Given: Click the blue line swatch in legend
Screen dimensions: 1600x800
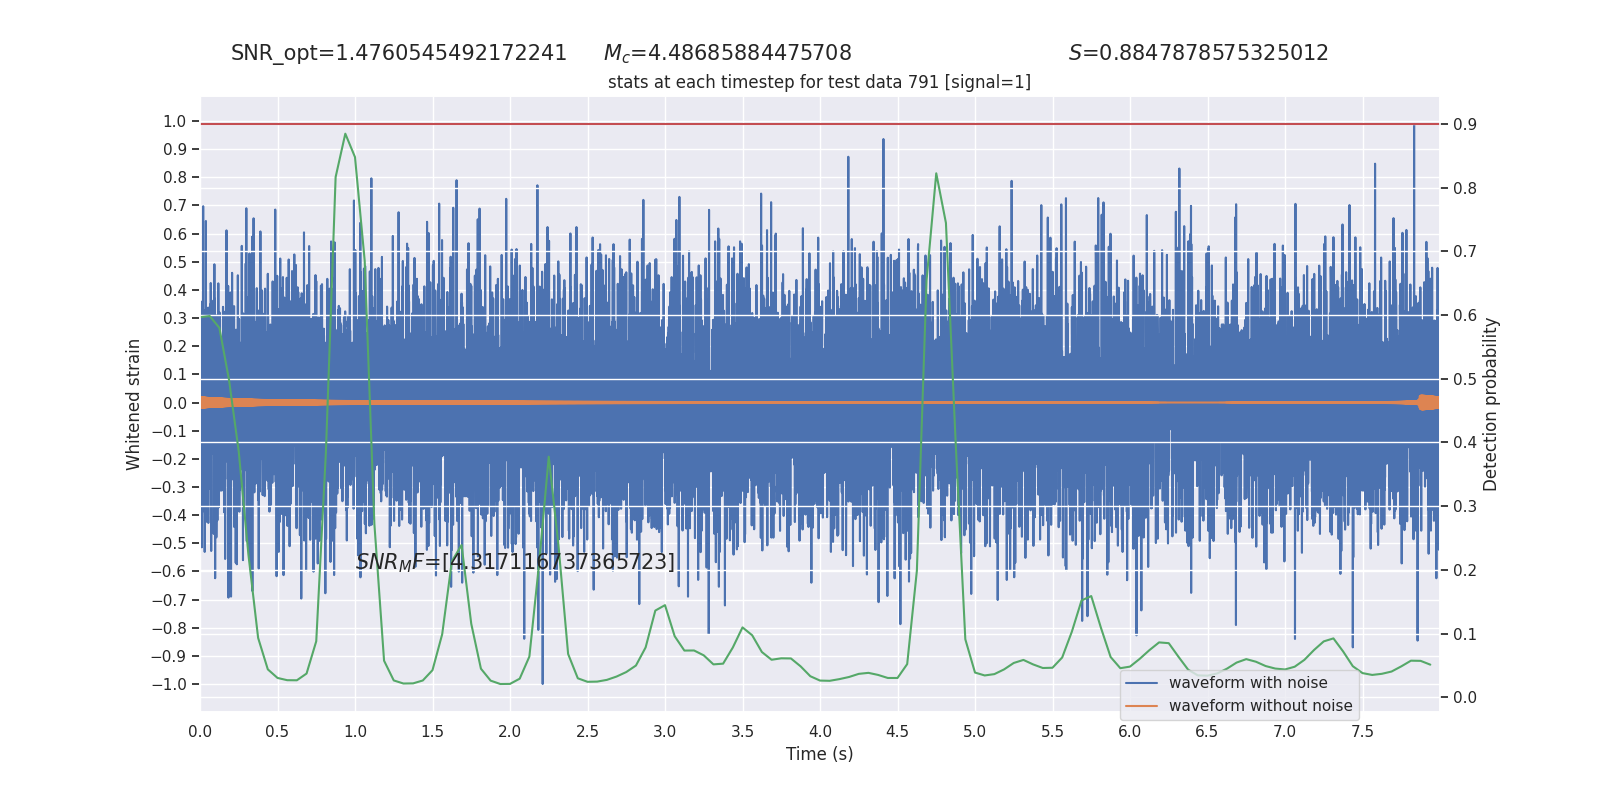Looking at the screenshot, I should click(1142, 683).
